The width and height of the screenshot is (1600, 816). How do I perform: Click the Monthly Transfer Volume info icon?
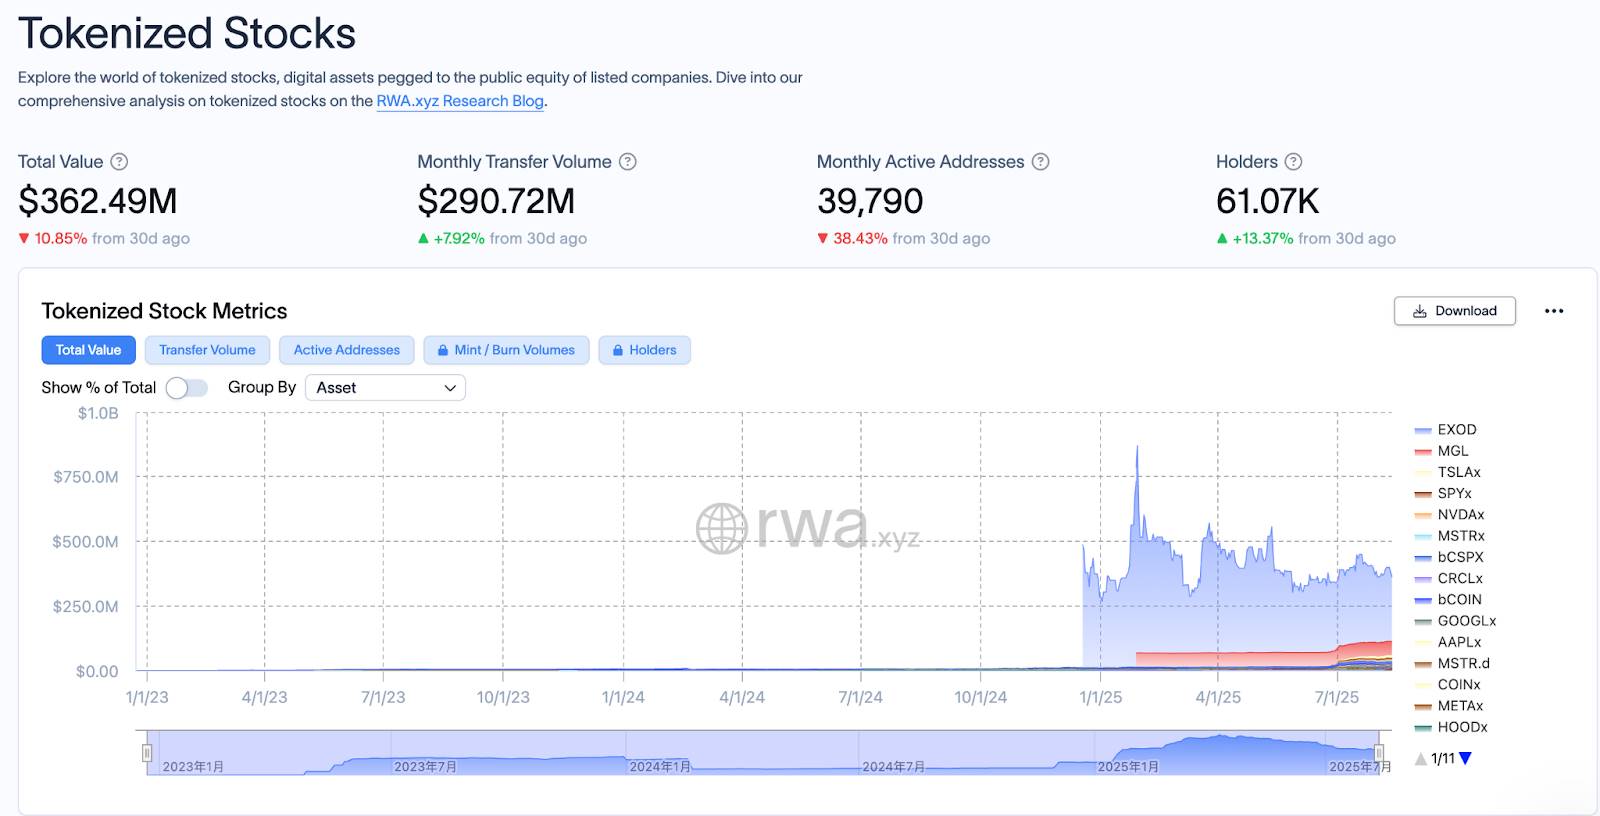[628, 162]
